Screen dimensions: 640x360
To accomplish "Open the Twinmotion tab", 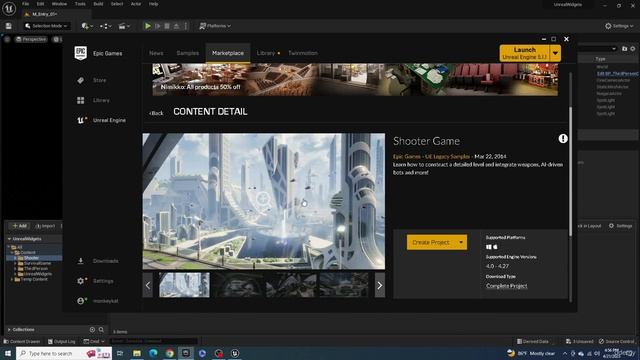I will tap(303, 53).
